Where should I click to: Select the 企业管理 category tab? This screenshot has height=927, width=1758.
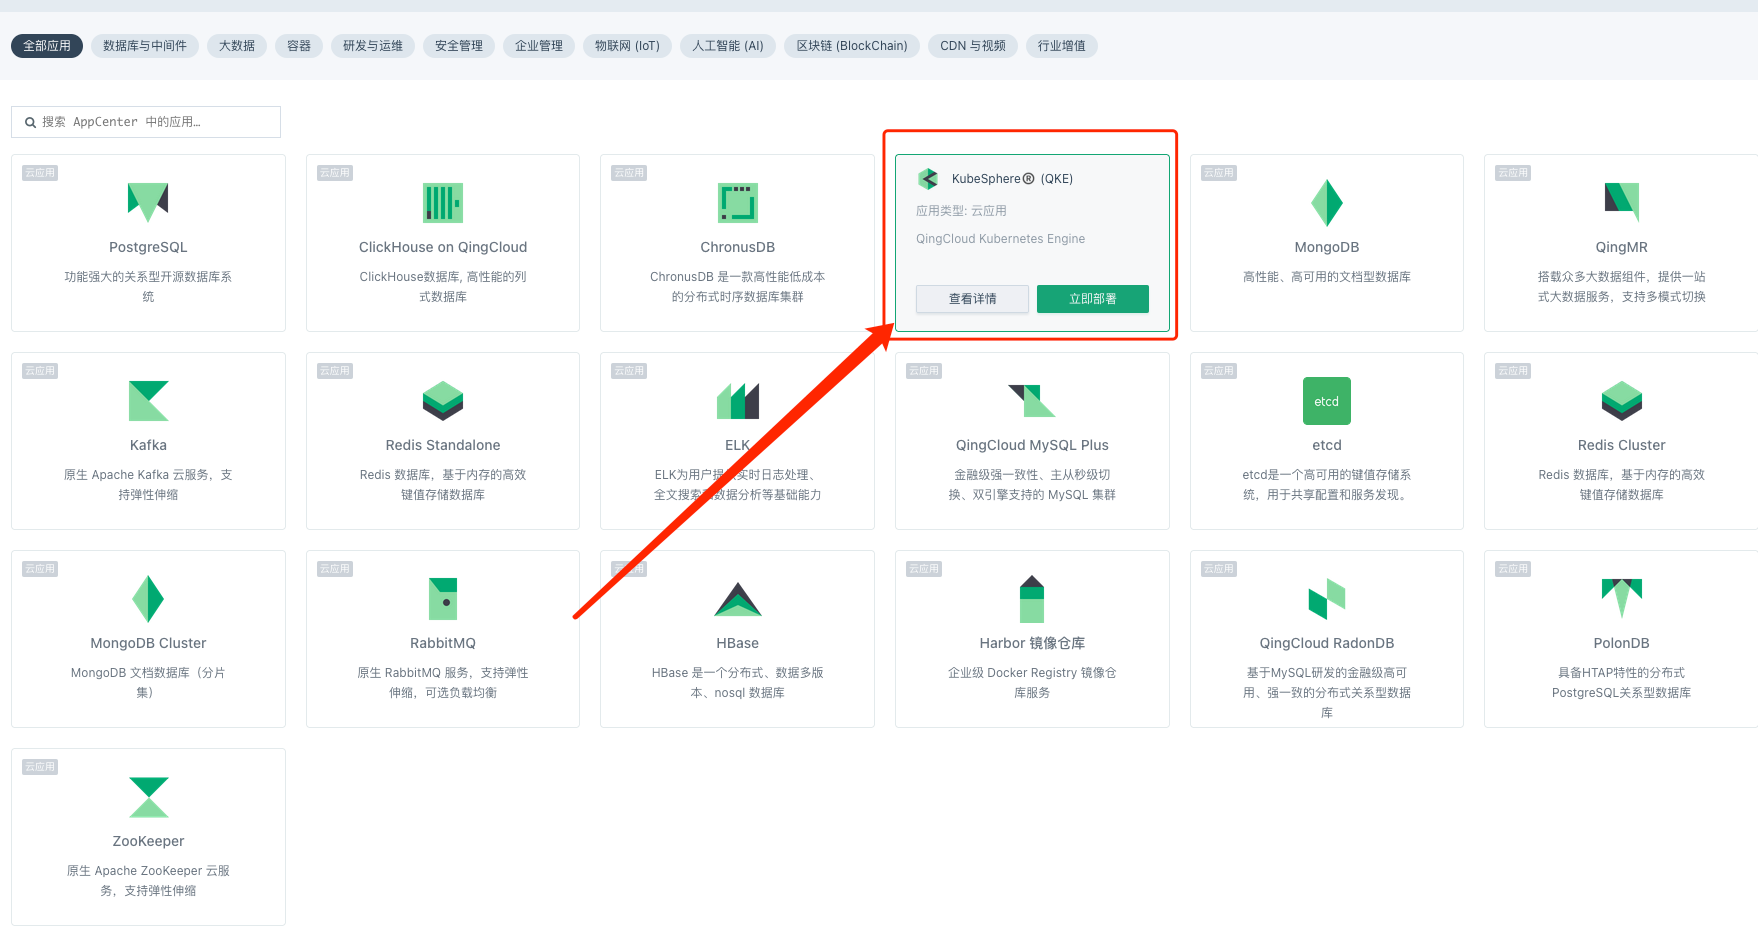pyautogui.click(x=539, y=46)
